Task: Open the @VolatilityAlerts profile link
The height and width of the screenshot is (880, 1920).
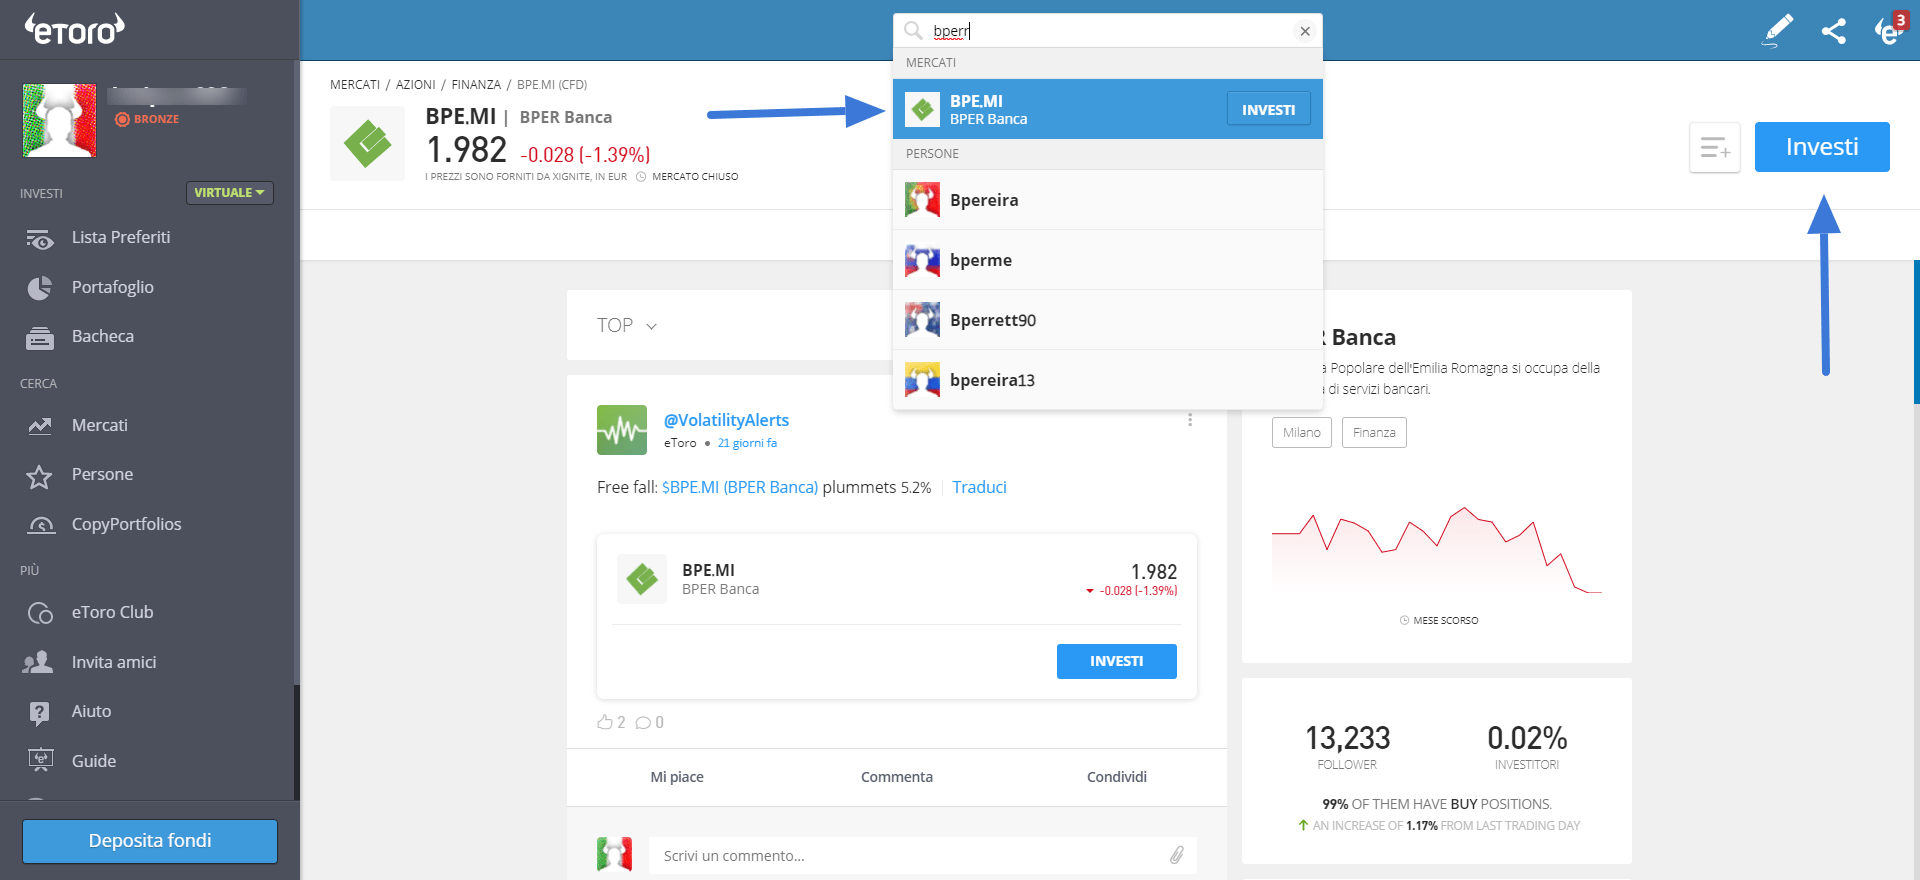Action: click(x=726, y=420)
